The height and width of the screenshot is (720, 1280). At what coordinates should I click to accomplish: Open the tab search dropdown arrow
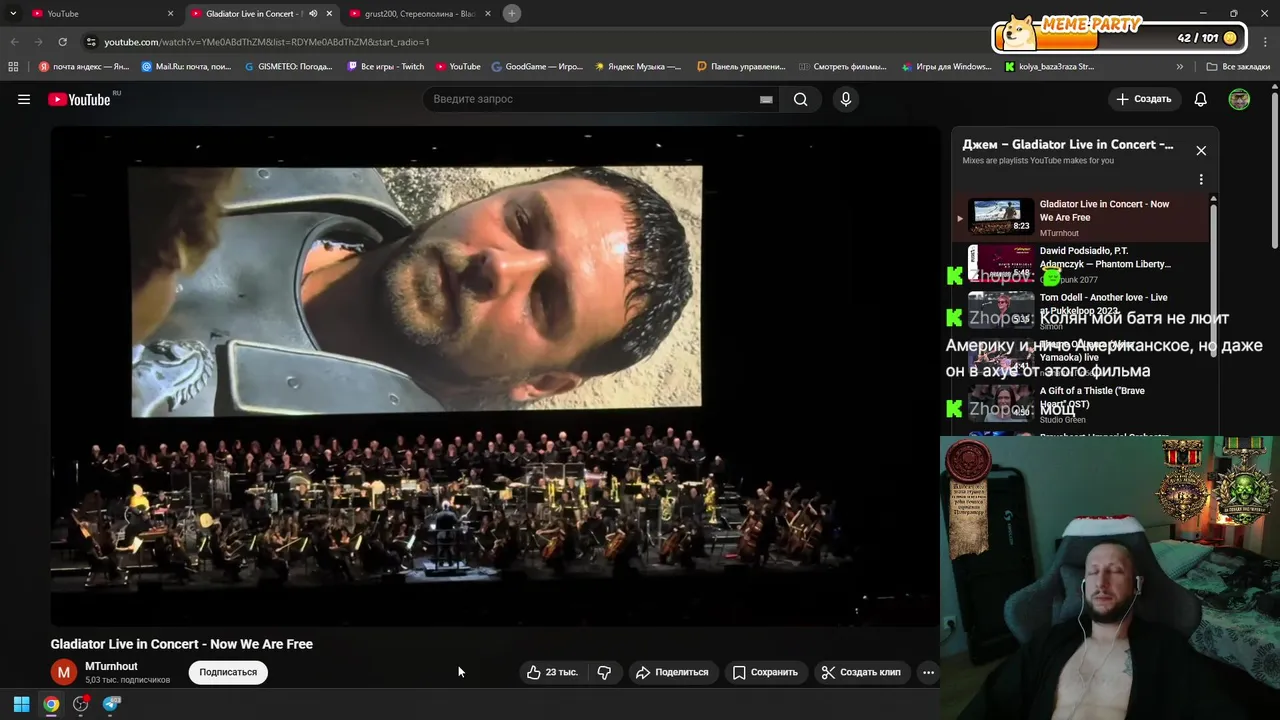point(13,13)
